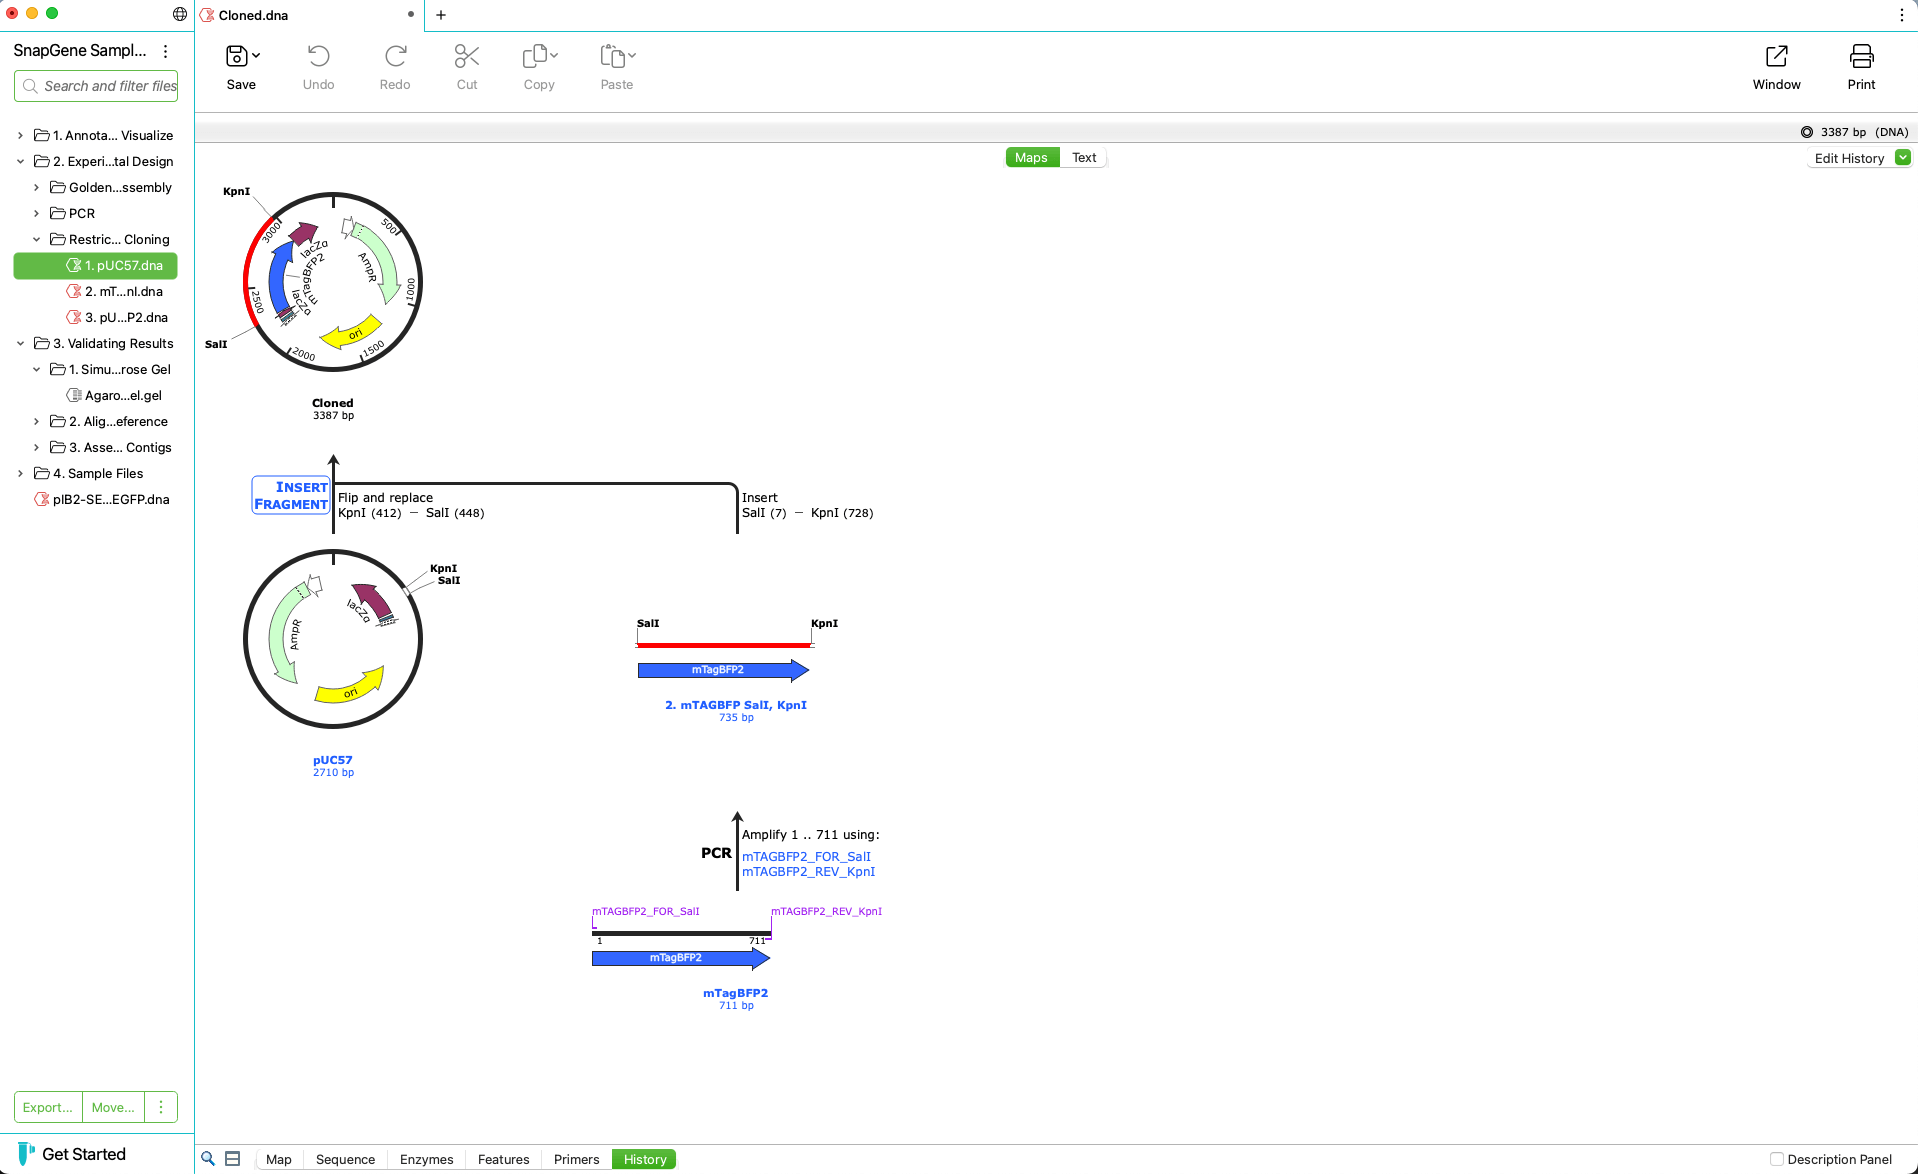Expand the 1. Annota... Visualize folder
The width and height of the screenshot is (1918, 1174).
[20, 135]
